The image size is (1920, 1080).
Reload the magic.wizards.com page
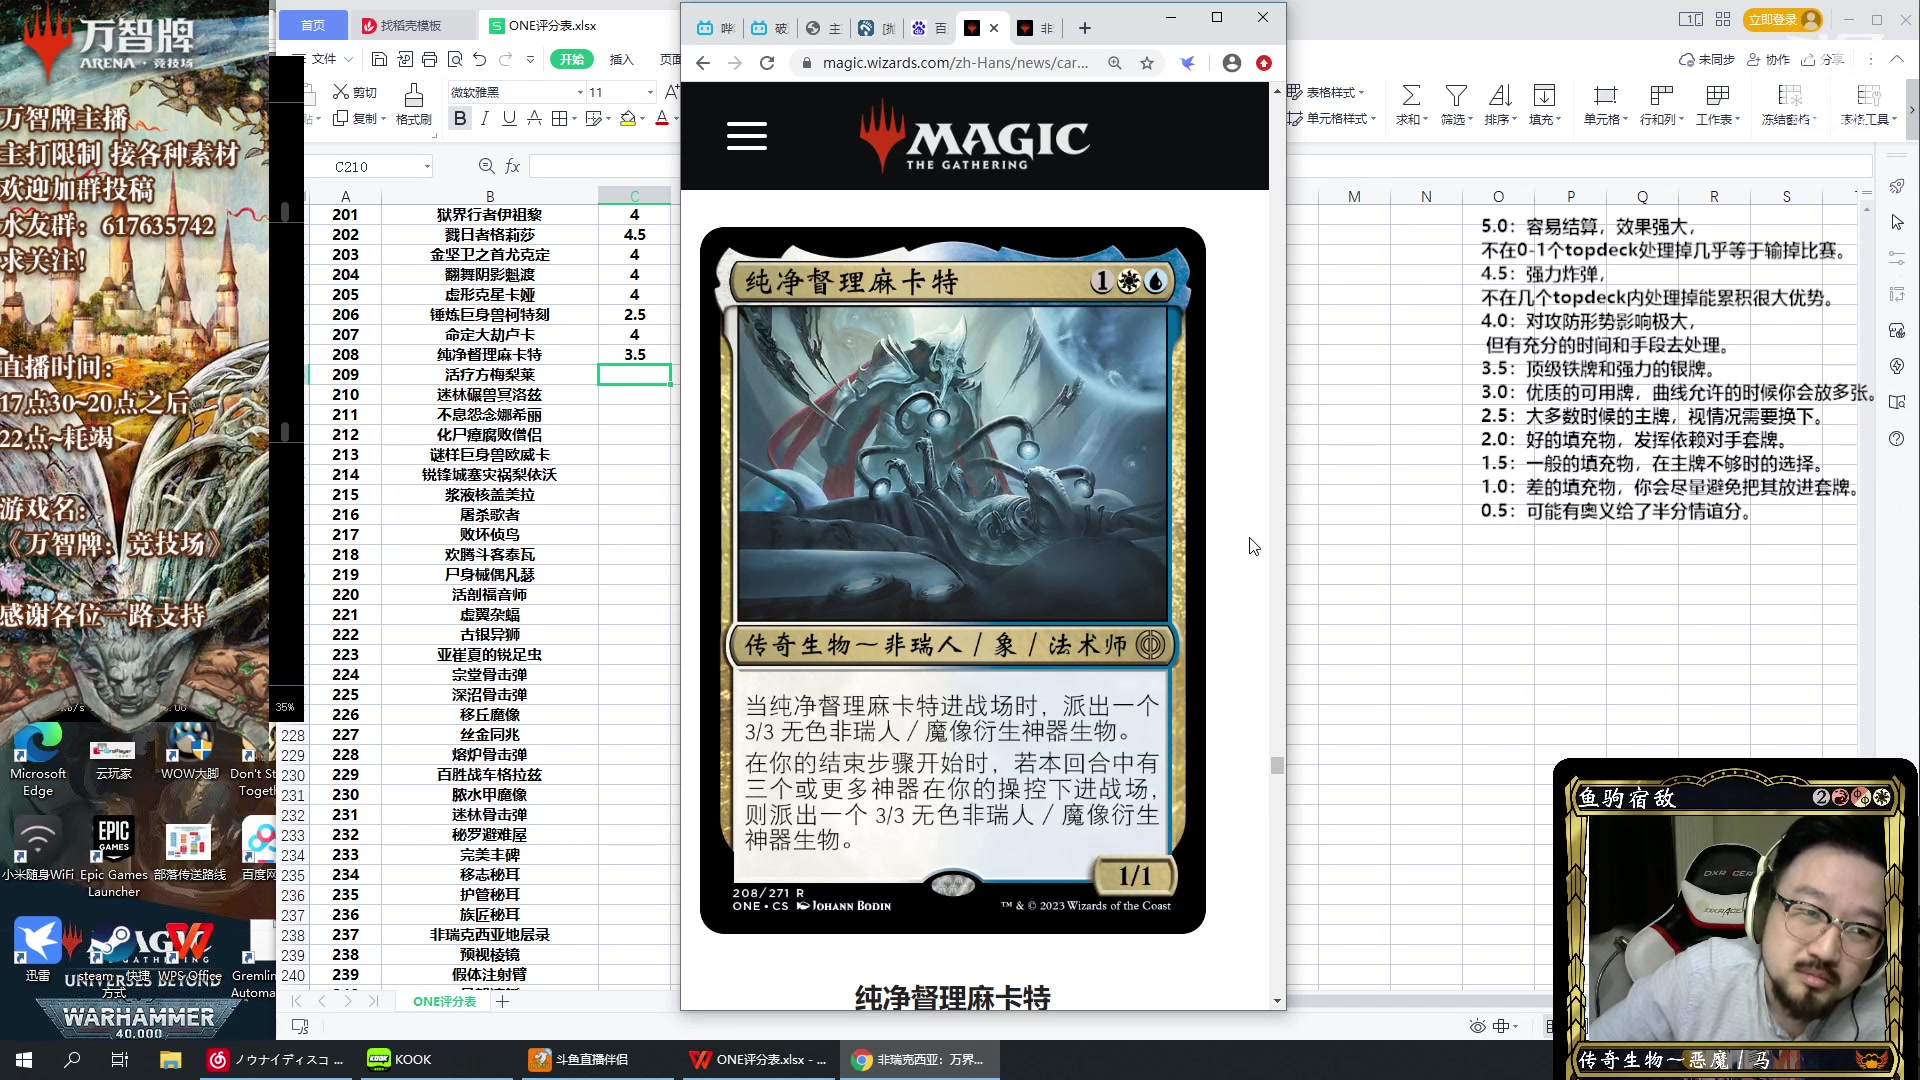pos(767,63)
